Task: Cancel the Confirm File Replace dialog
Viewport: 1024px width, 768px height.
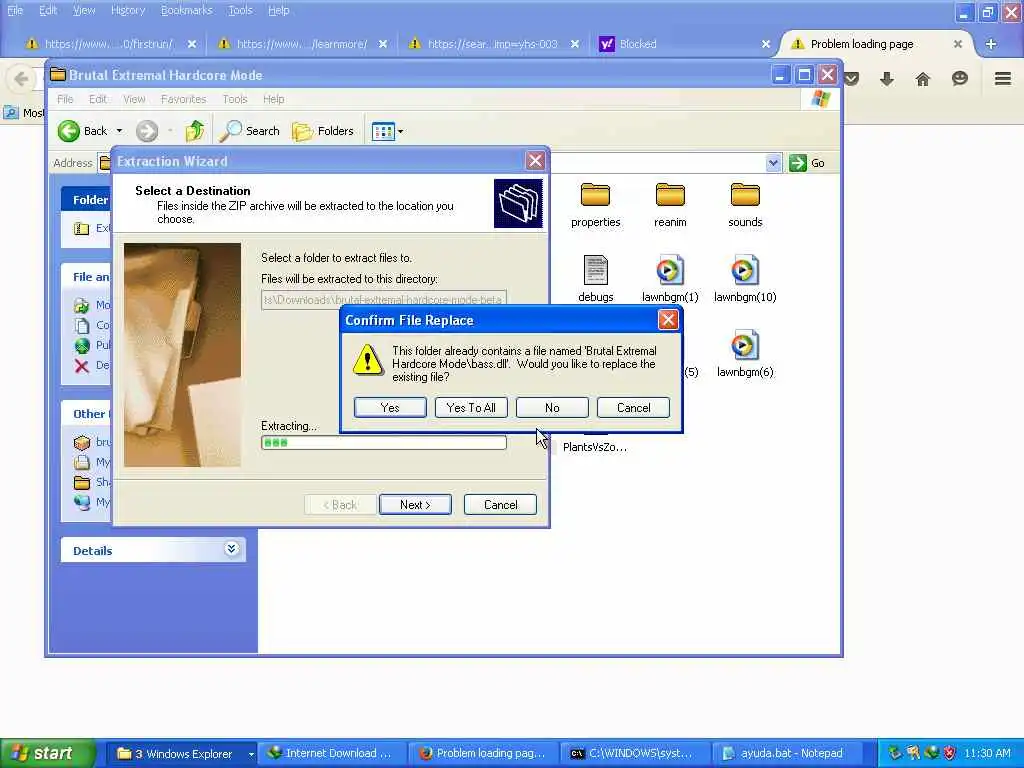Action: tap(633, 408)
